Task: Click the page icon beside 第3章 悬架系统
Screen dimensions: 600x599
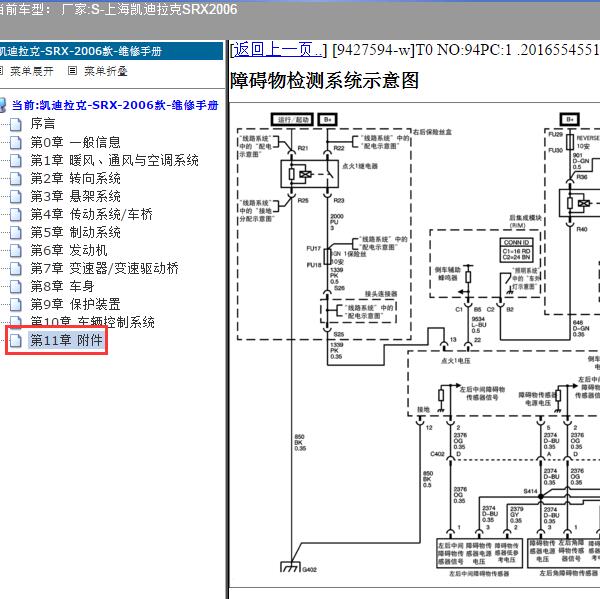Action: pyautogui.click(x=16, y=196)
